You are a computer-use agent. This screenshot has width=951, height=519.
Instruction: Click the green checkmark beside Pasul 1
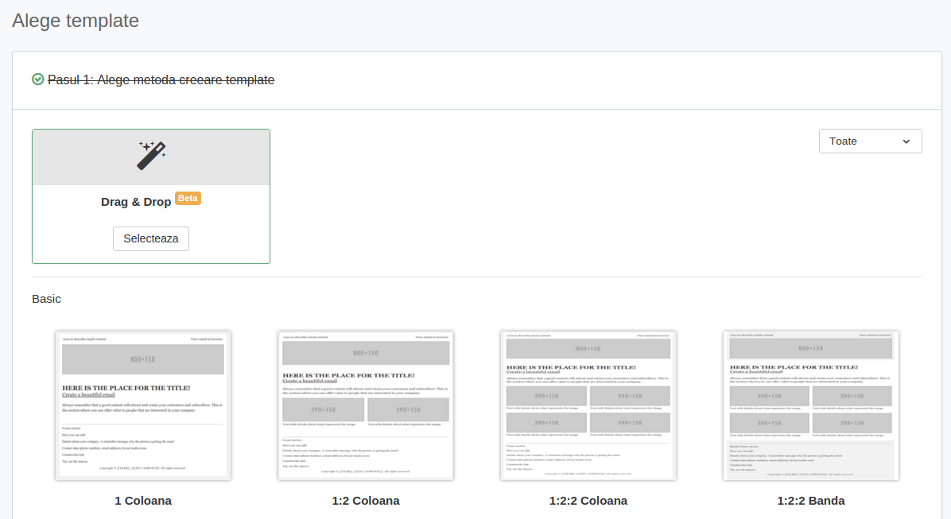[38, 80]
